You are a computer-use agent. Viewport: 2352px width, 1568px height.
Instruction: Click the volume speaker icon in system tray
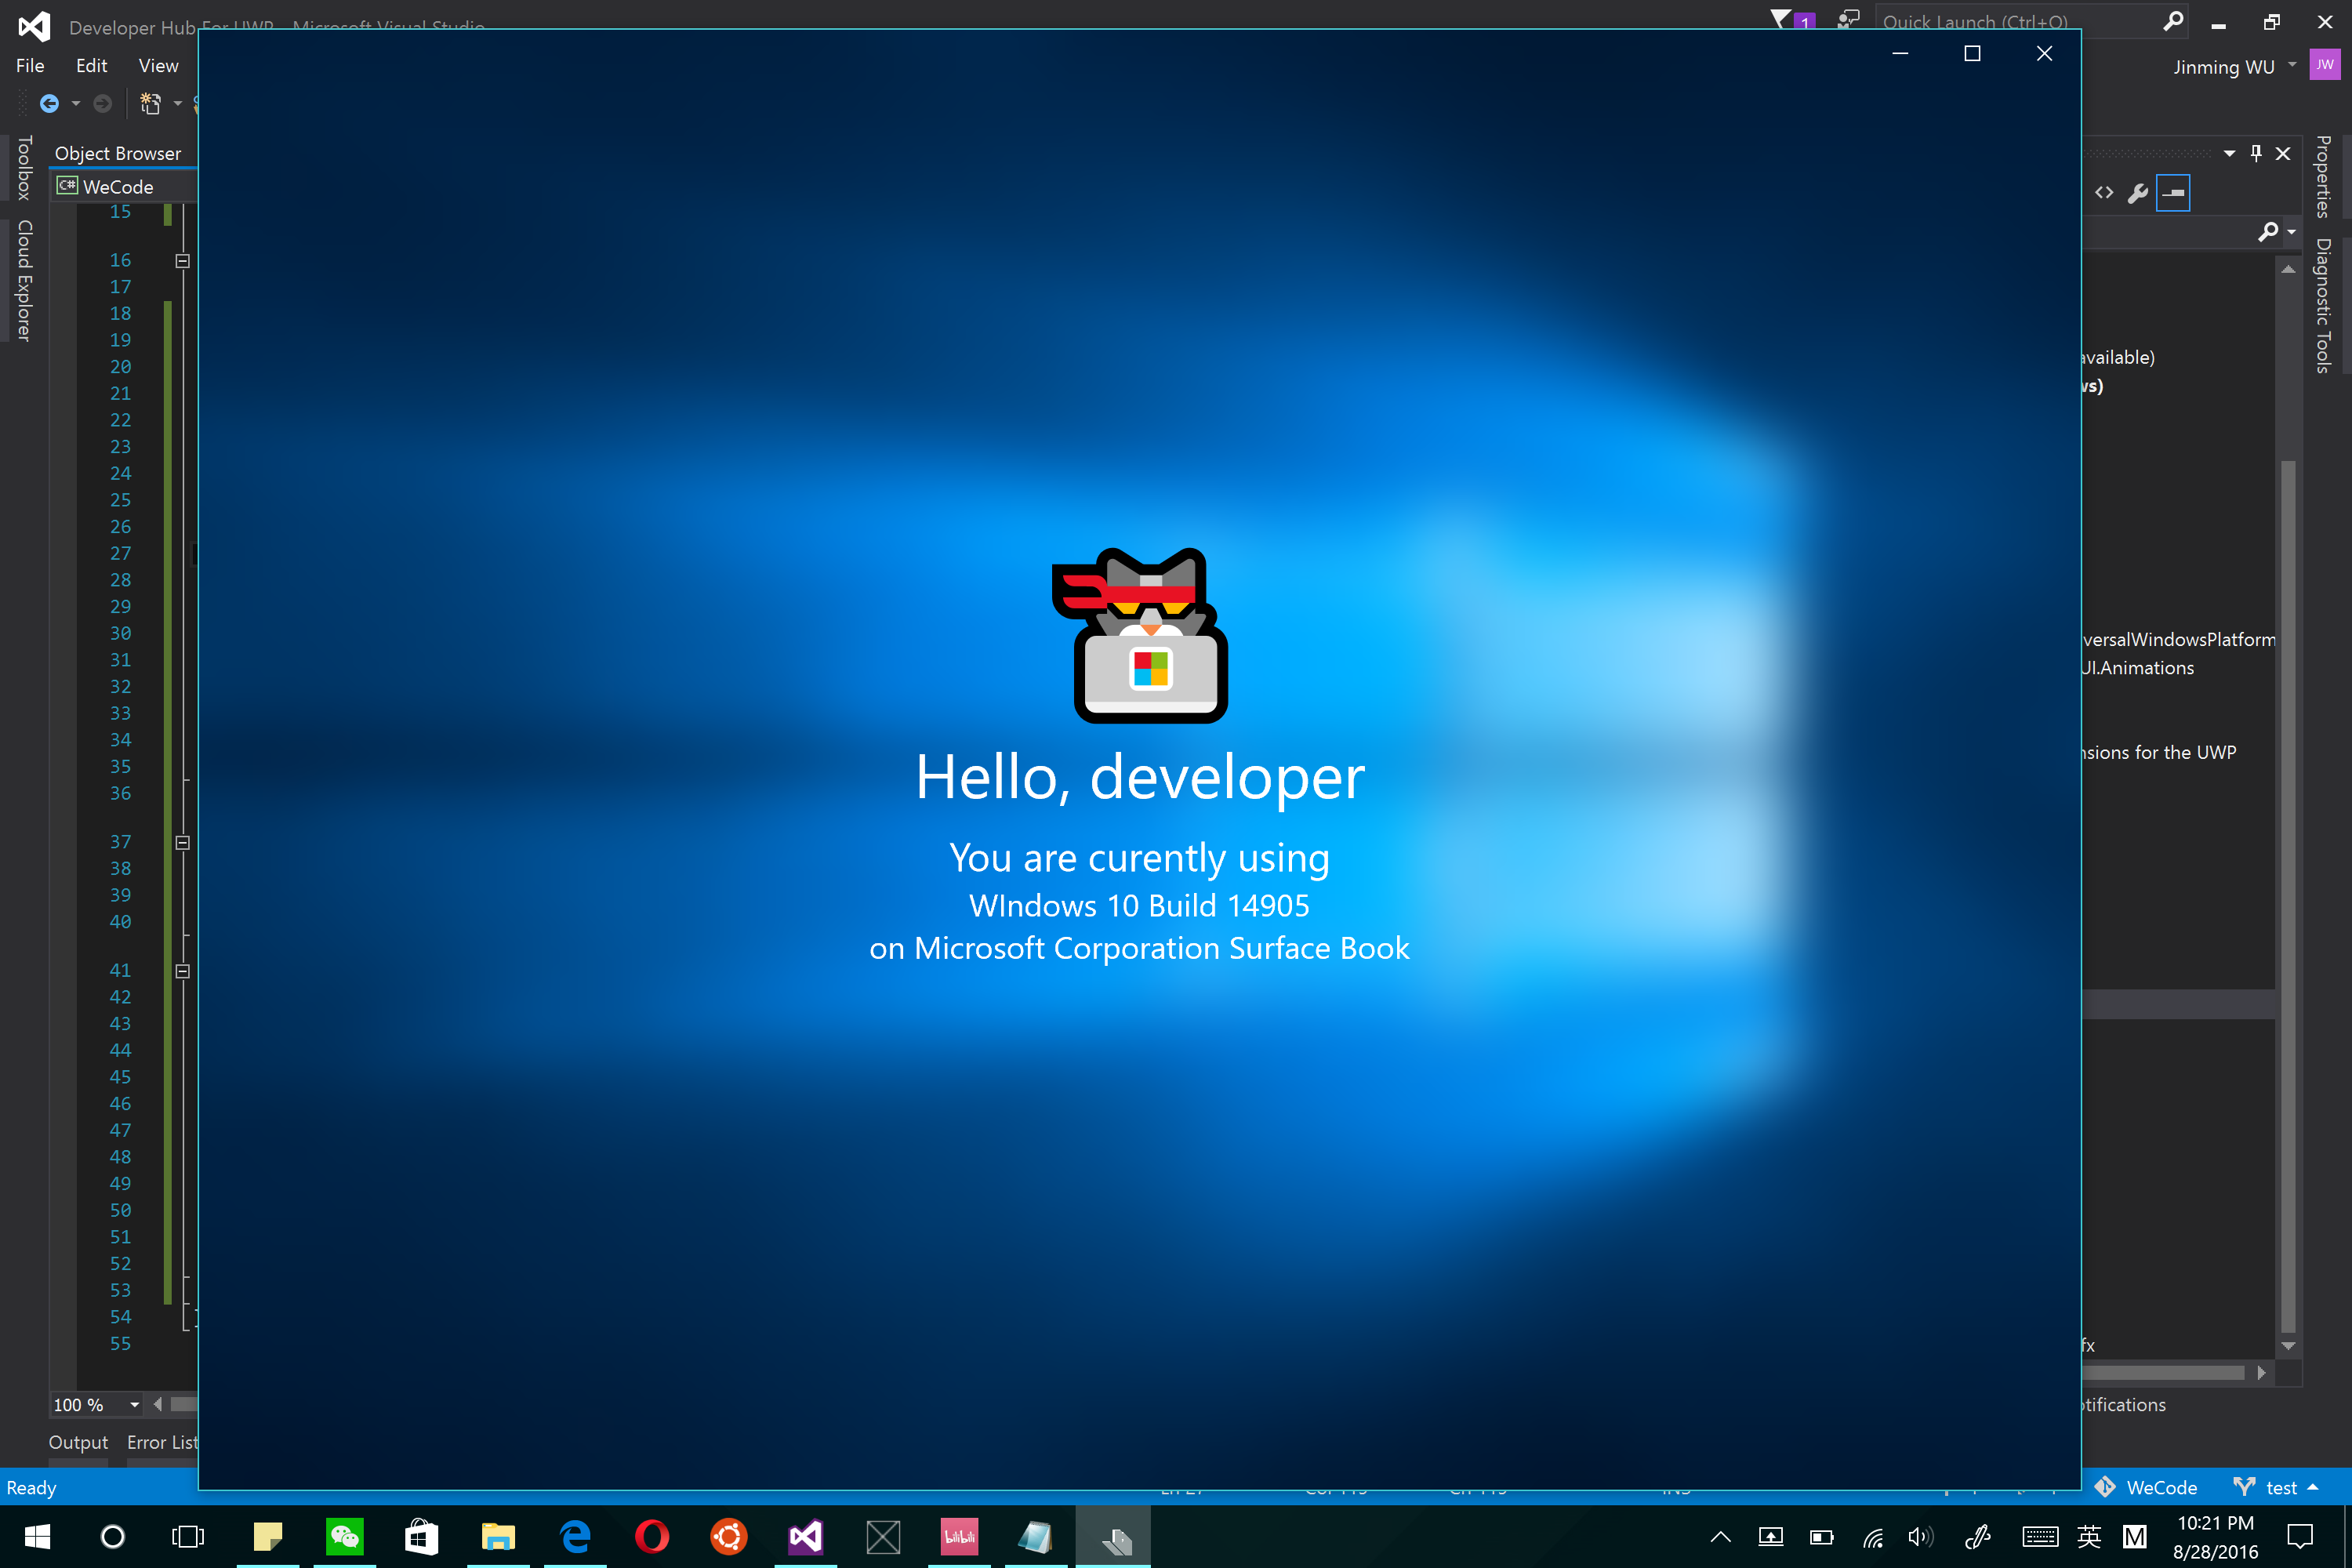(1920, 1537)
